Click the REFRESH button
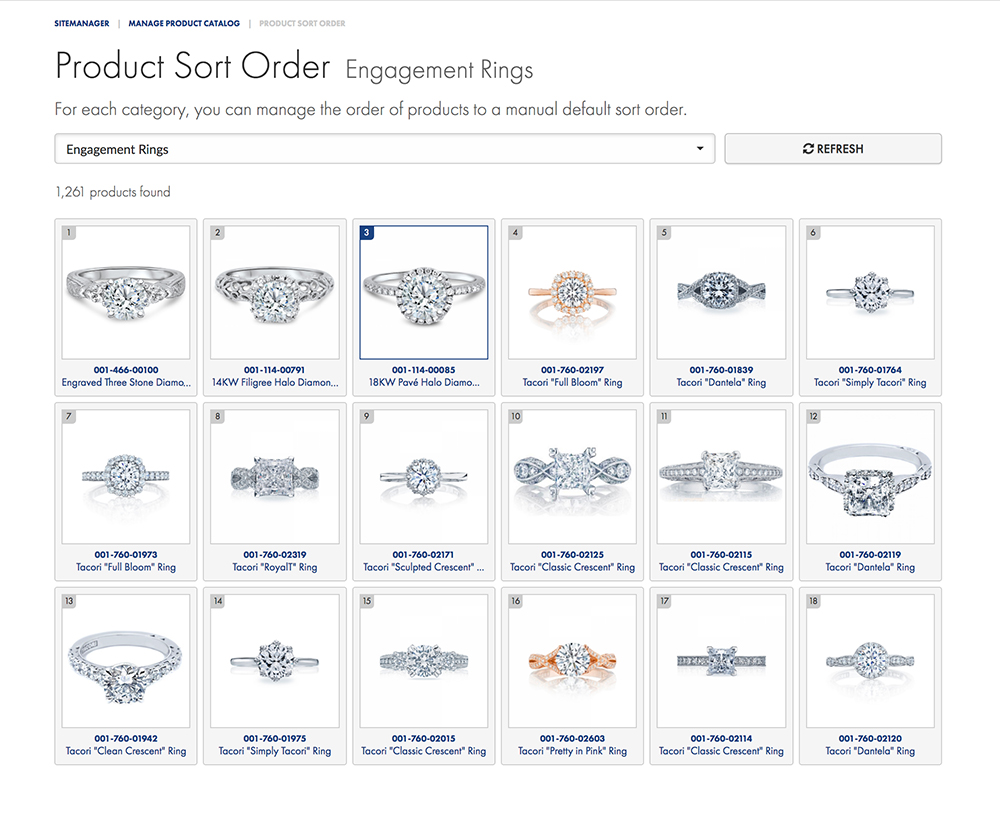1000x815 pixels. coord(833,148)
